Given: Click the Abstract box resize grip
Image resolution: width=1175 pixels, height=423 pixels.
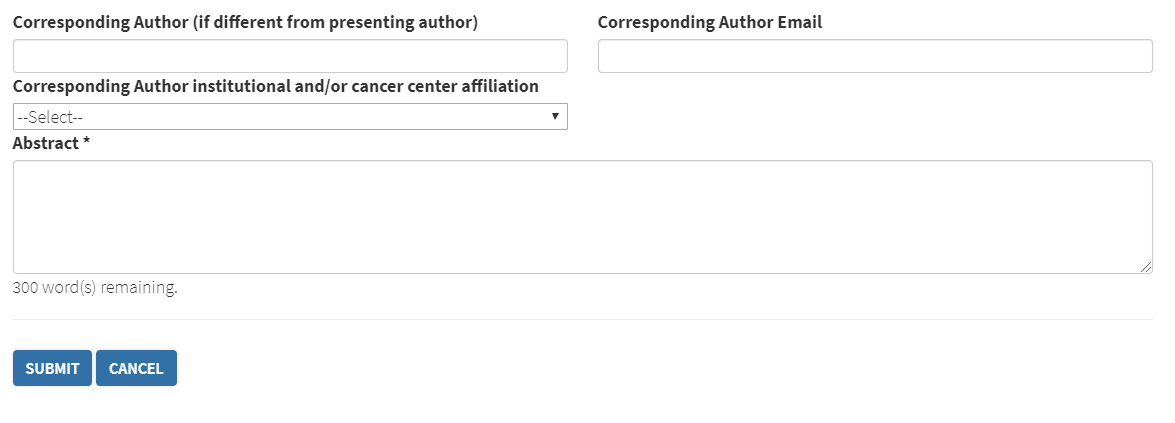Looking at the screenshot, I should (1146, 267).
